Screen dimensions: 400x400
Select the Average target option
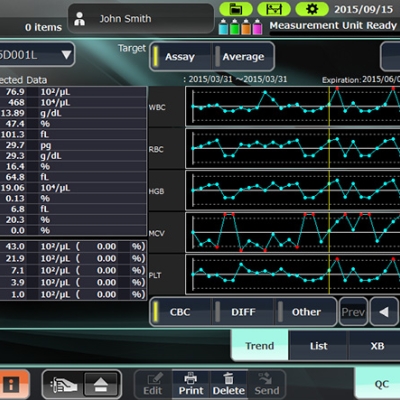click(243, 57)
